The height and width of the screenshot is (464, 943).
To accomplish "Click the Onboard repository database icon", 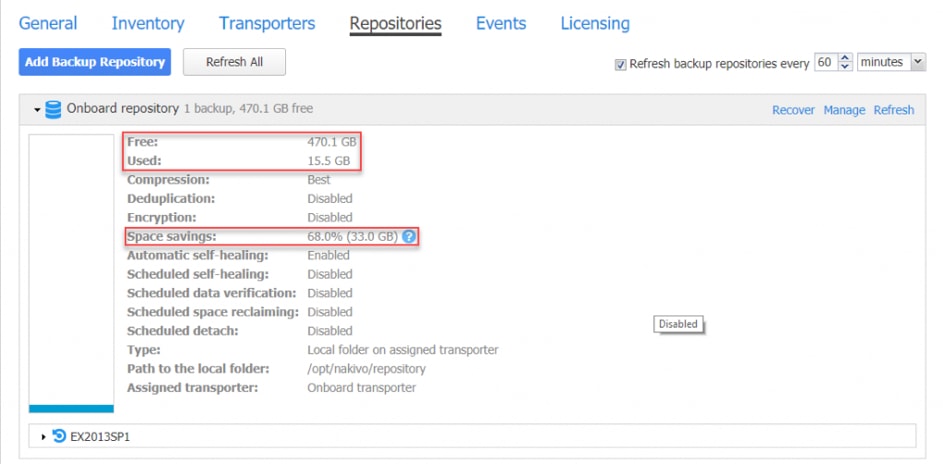I will point(53,109).
